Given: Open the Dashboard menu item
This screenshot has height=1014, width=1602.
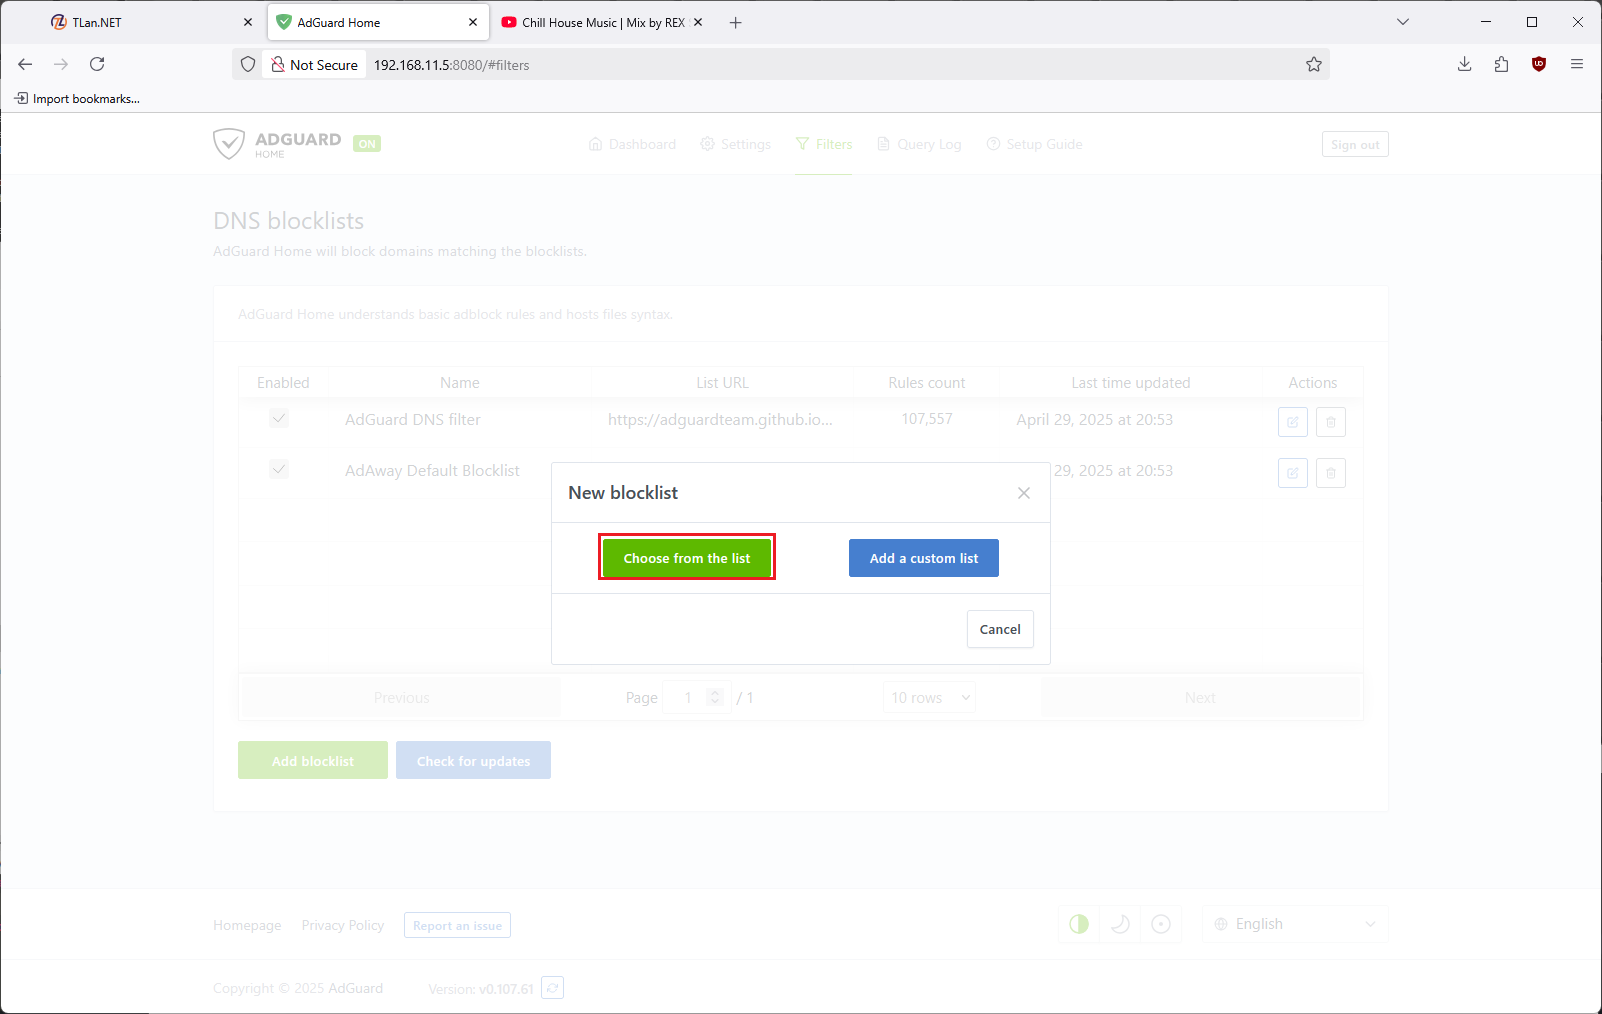Looking at the screenshot, I should point(632,144).
